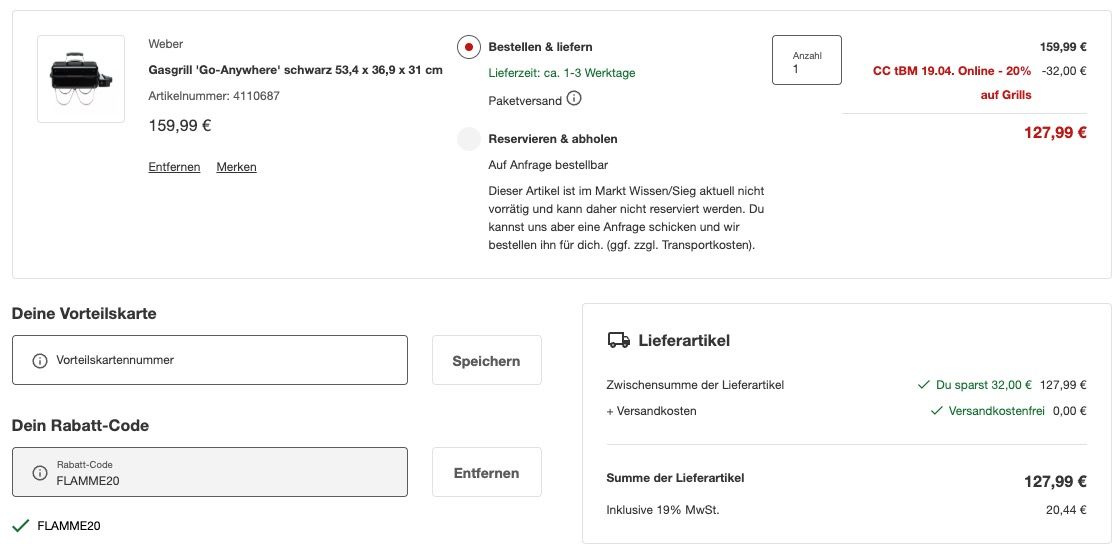Click the green checkmark beside FLAMME20
The image size is (1117, 550).
click(20, 526)
